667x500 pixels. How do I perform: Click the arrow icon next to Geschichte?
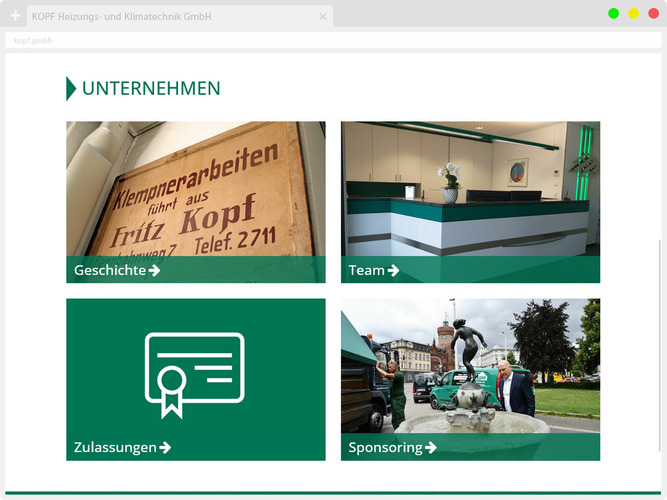pos(154,270)
